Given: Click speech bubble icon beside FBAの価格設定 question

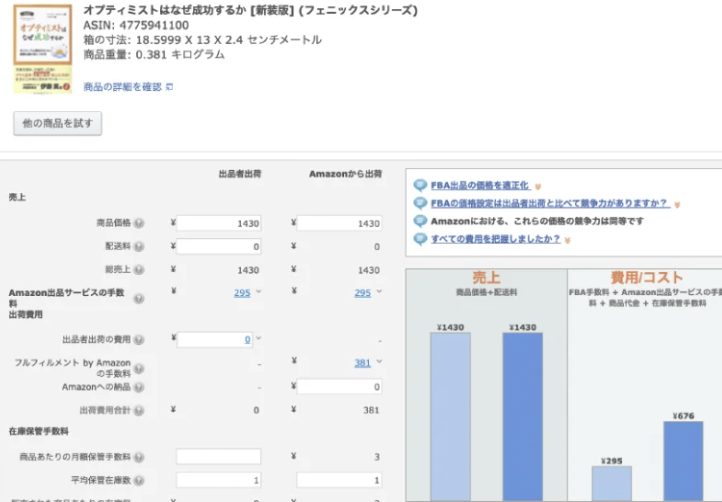Looking at the screenshot, I should [x=420, y=203].
